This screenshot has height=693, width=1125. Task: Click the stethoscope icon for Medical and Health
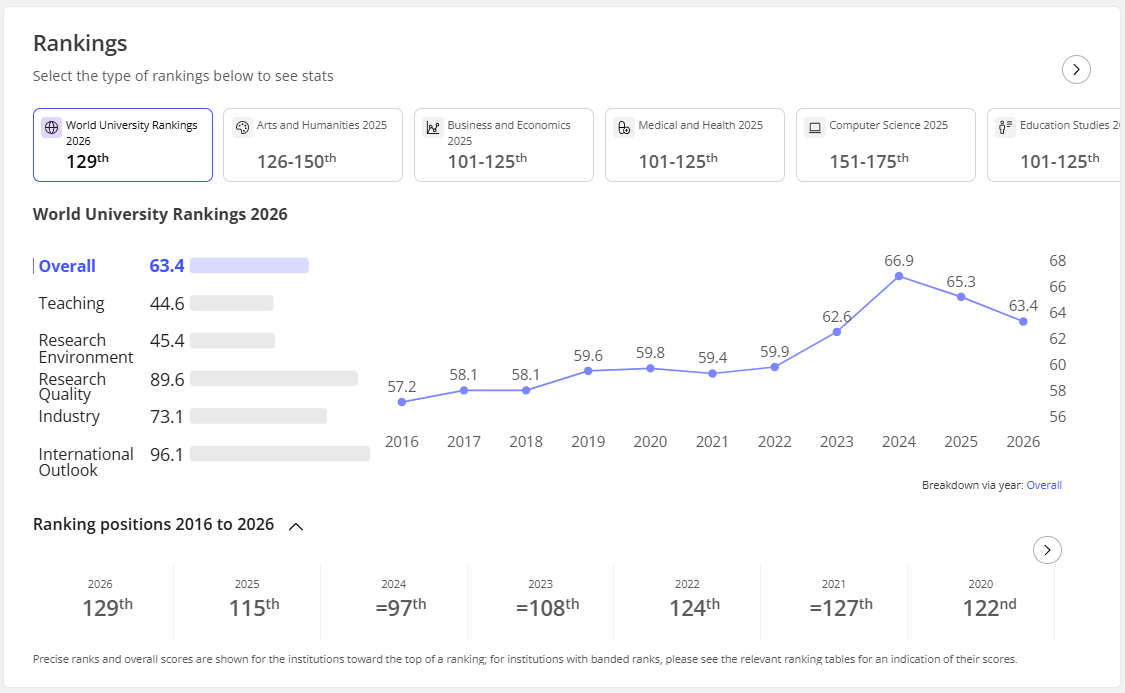pyautogui.click(x=624, y=128)
